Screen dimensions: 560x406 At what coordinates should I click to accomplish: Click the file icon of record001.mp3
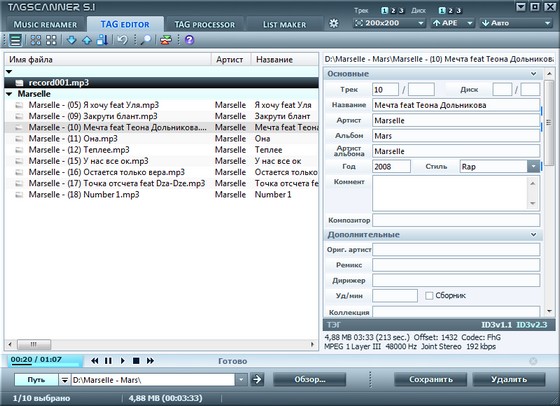(19, 82)
